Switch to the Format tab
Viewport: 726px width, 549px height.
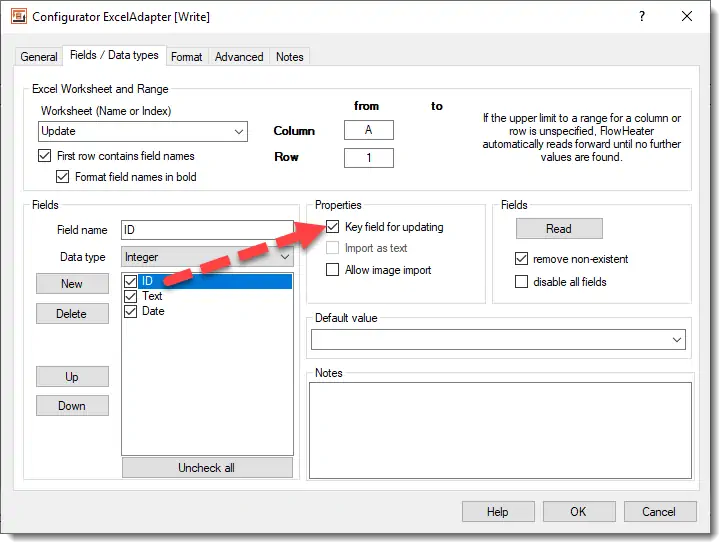click(x=186, y=57)
